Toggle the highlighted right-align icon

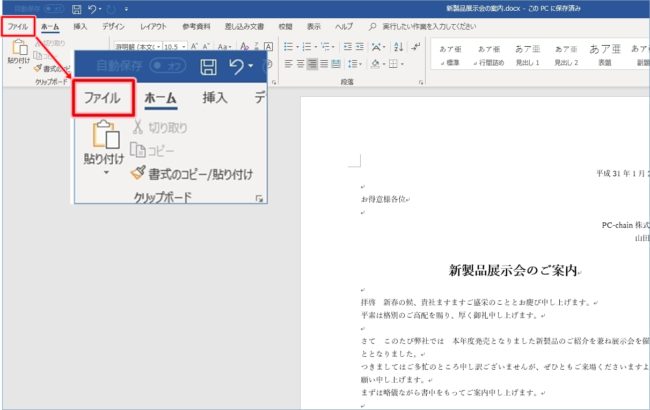pyautogui.click(x=312, y=64)
